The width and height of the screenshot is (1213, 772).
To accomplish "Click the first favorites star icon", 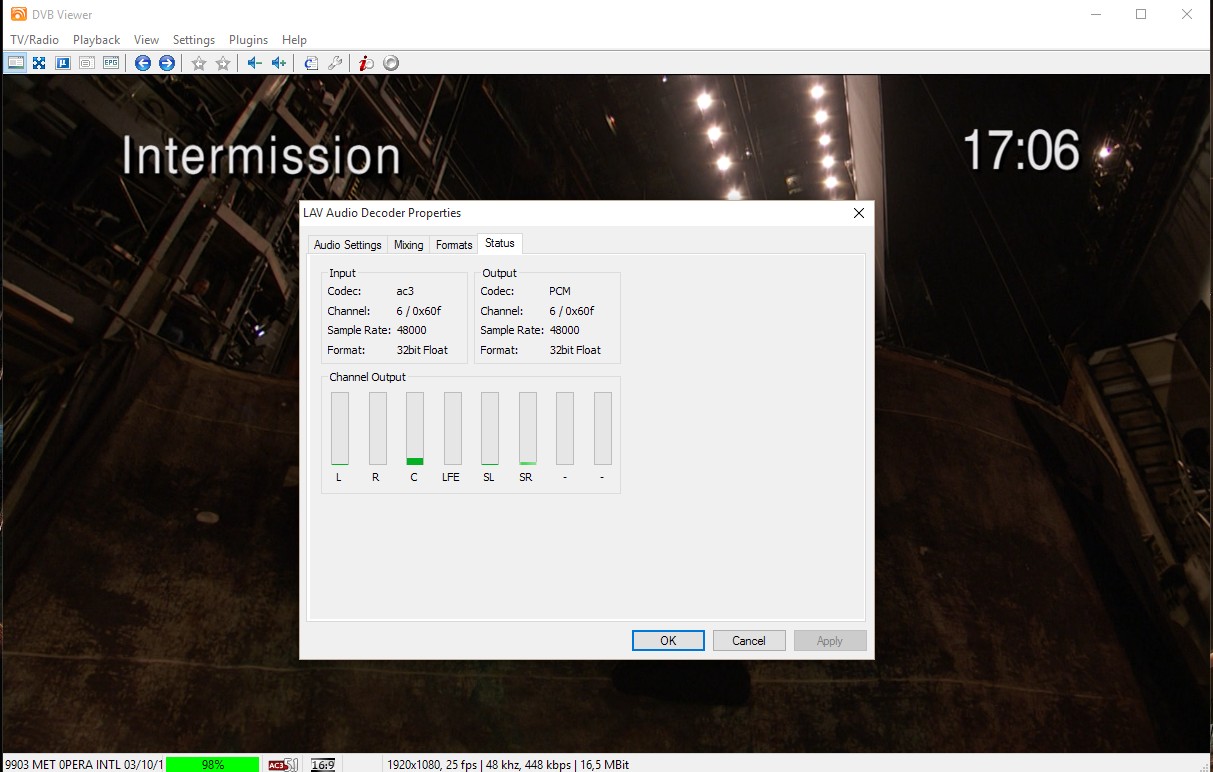I will tap(199, 63).
